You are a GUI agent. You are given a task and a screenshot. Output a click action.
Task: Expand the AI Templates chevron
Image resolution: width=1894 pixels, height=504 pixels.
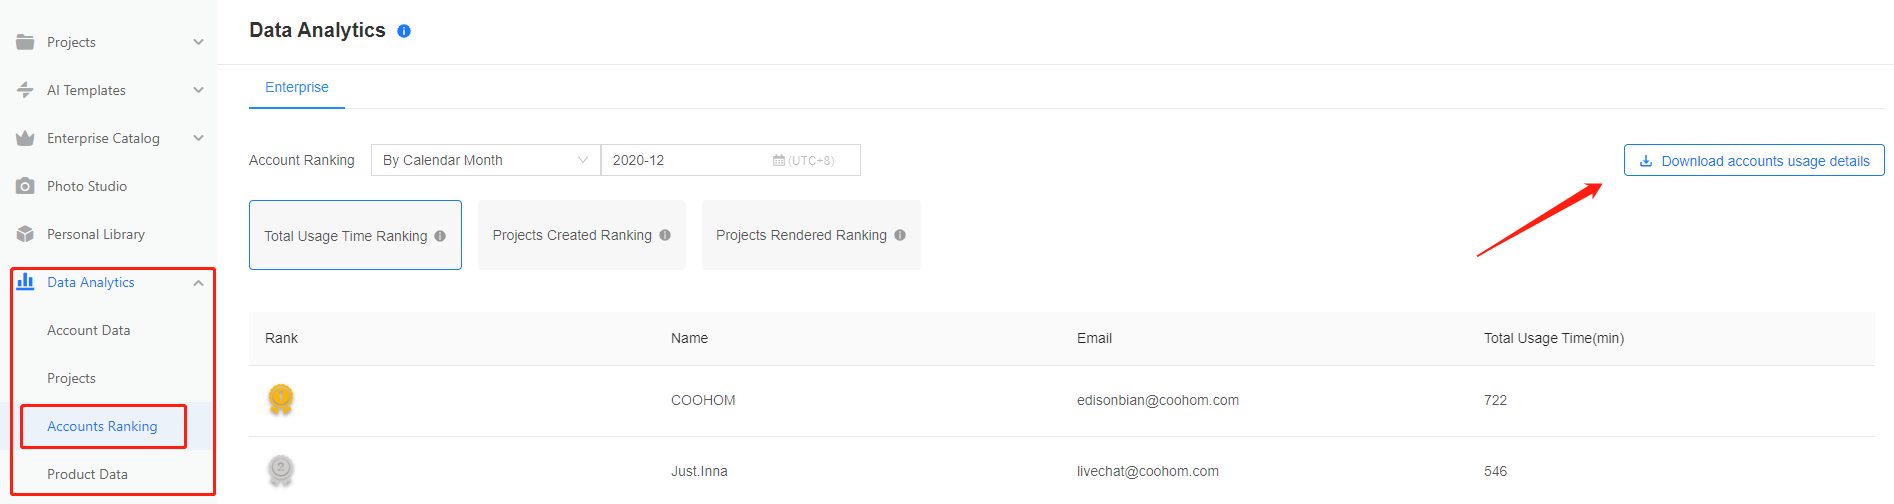pyautogui.click(x=198, y=90)
